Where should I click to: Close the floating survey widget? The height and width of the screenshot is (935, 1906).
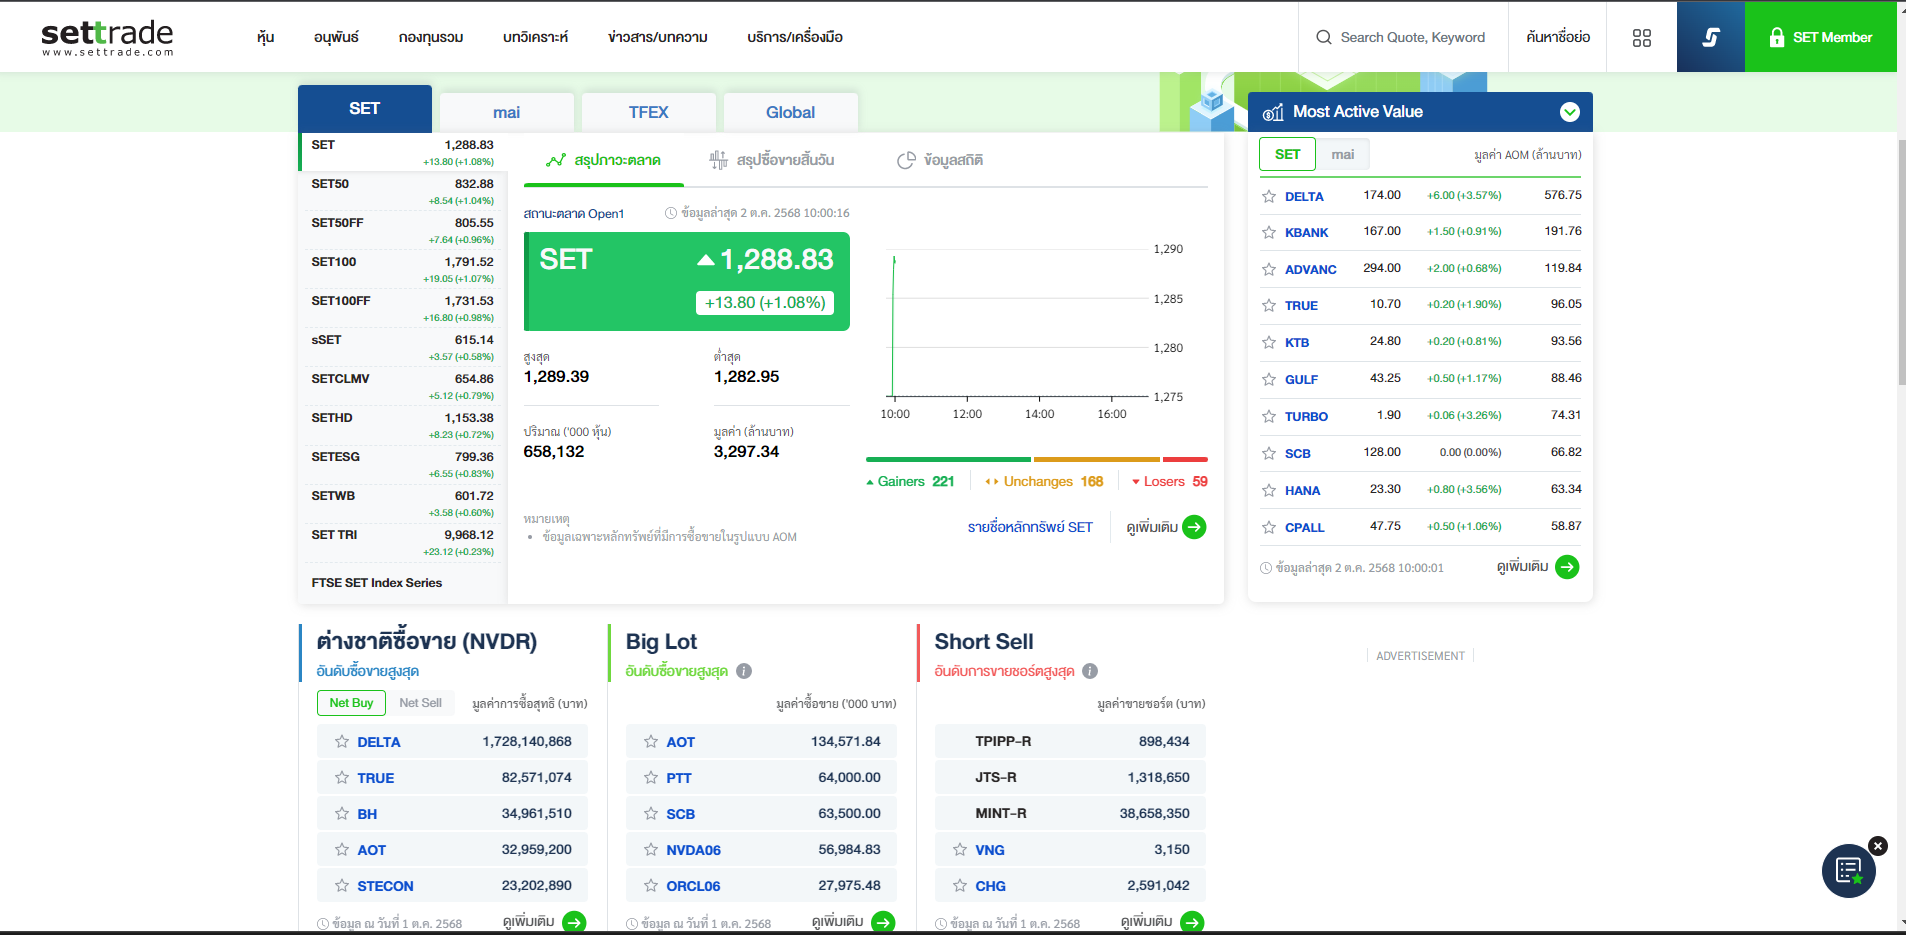[x=1877, y=846]
